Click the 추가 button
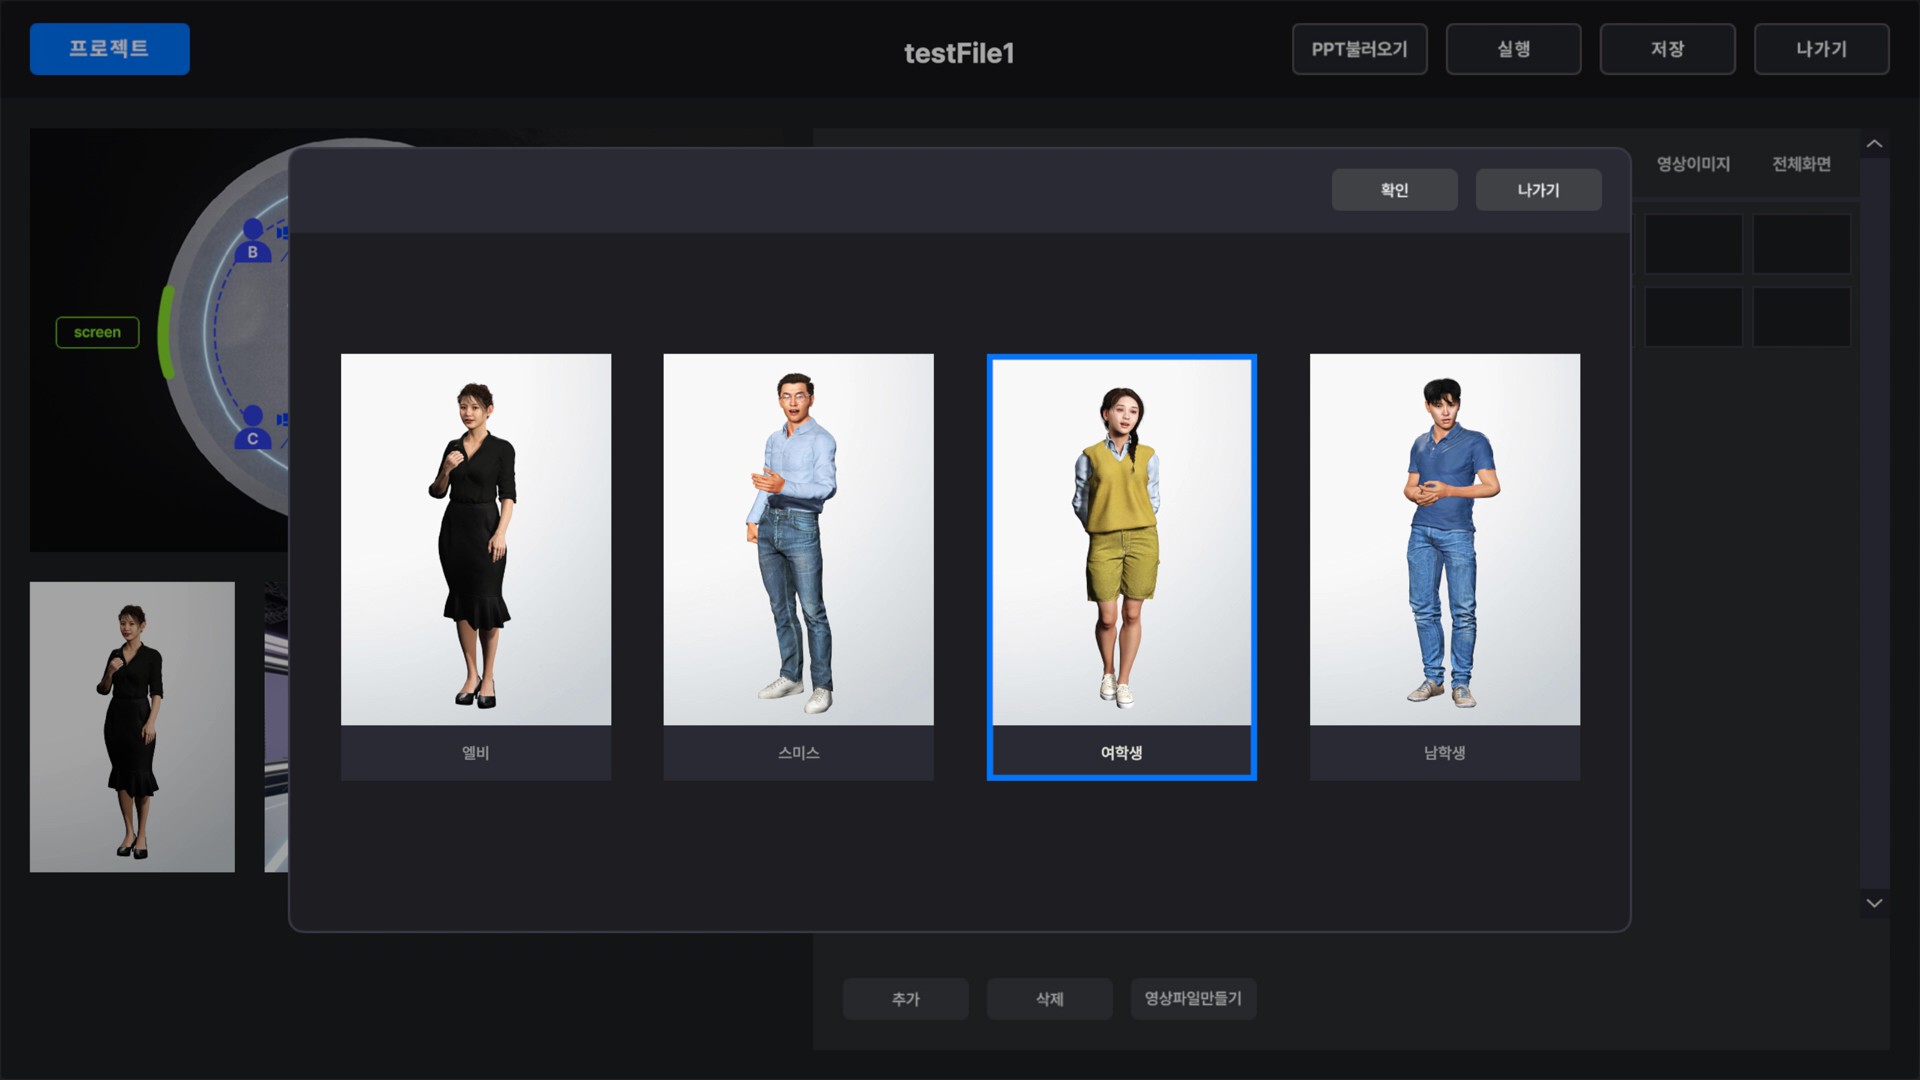Viewport: 1920px width, 1080px height. (x=905, y=998)
